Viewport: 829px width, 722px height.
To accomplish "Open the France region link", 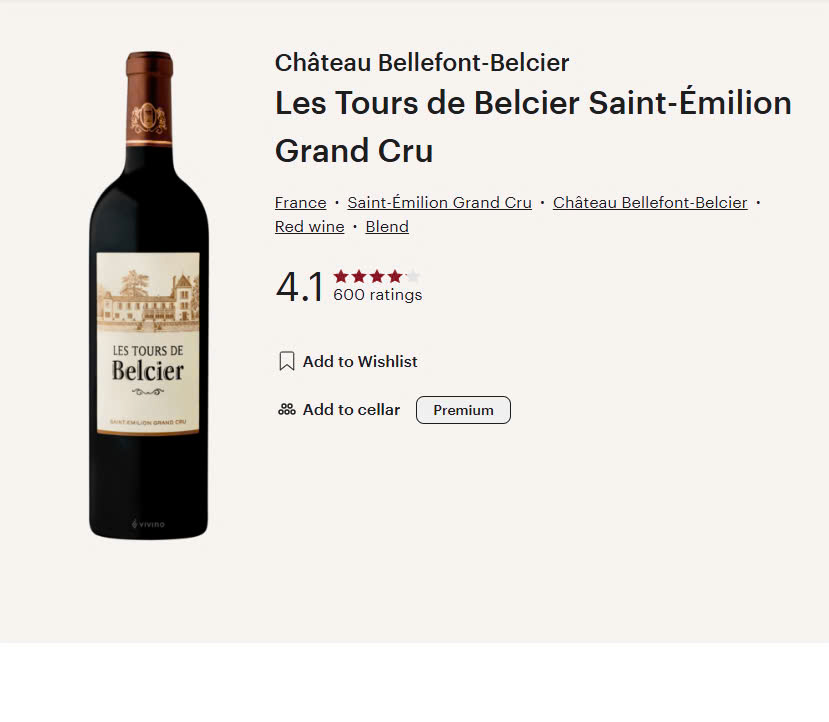I will point(300,202).
